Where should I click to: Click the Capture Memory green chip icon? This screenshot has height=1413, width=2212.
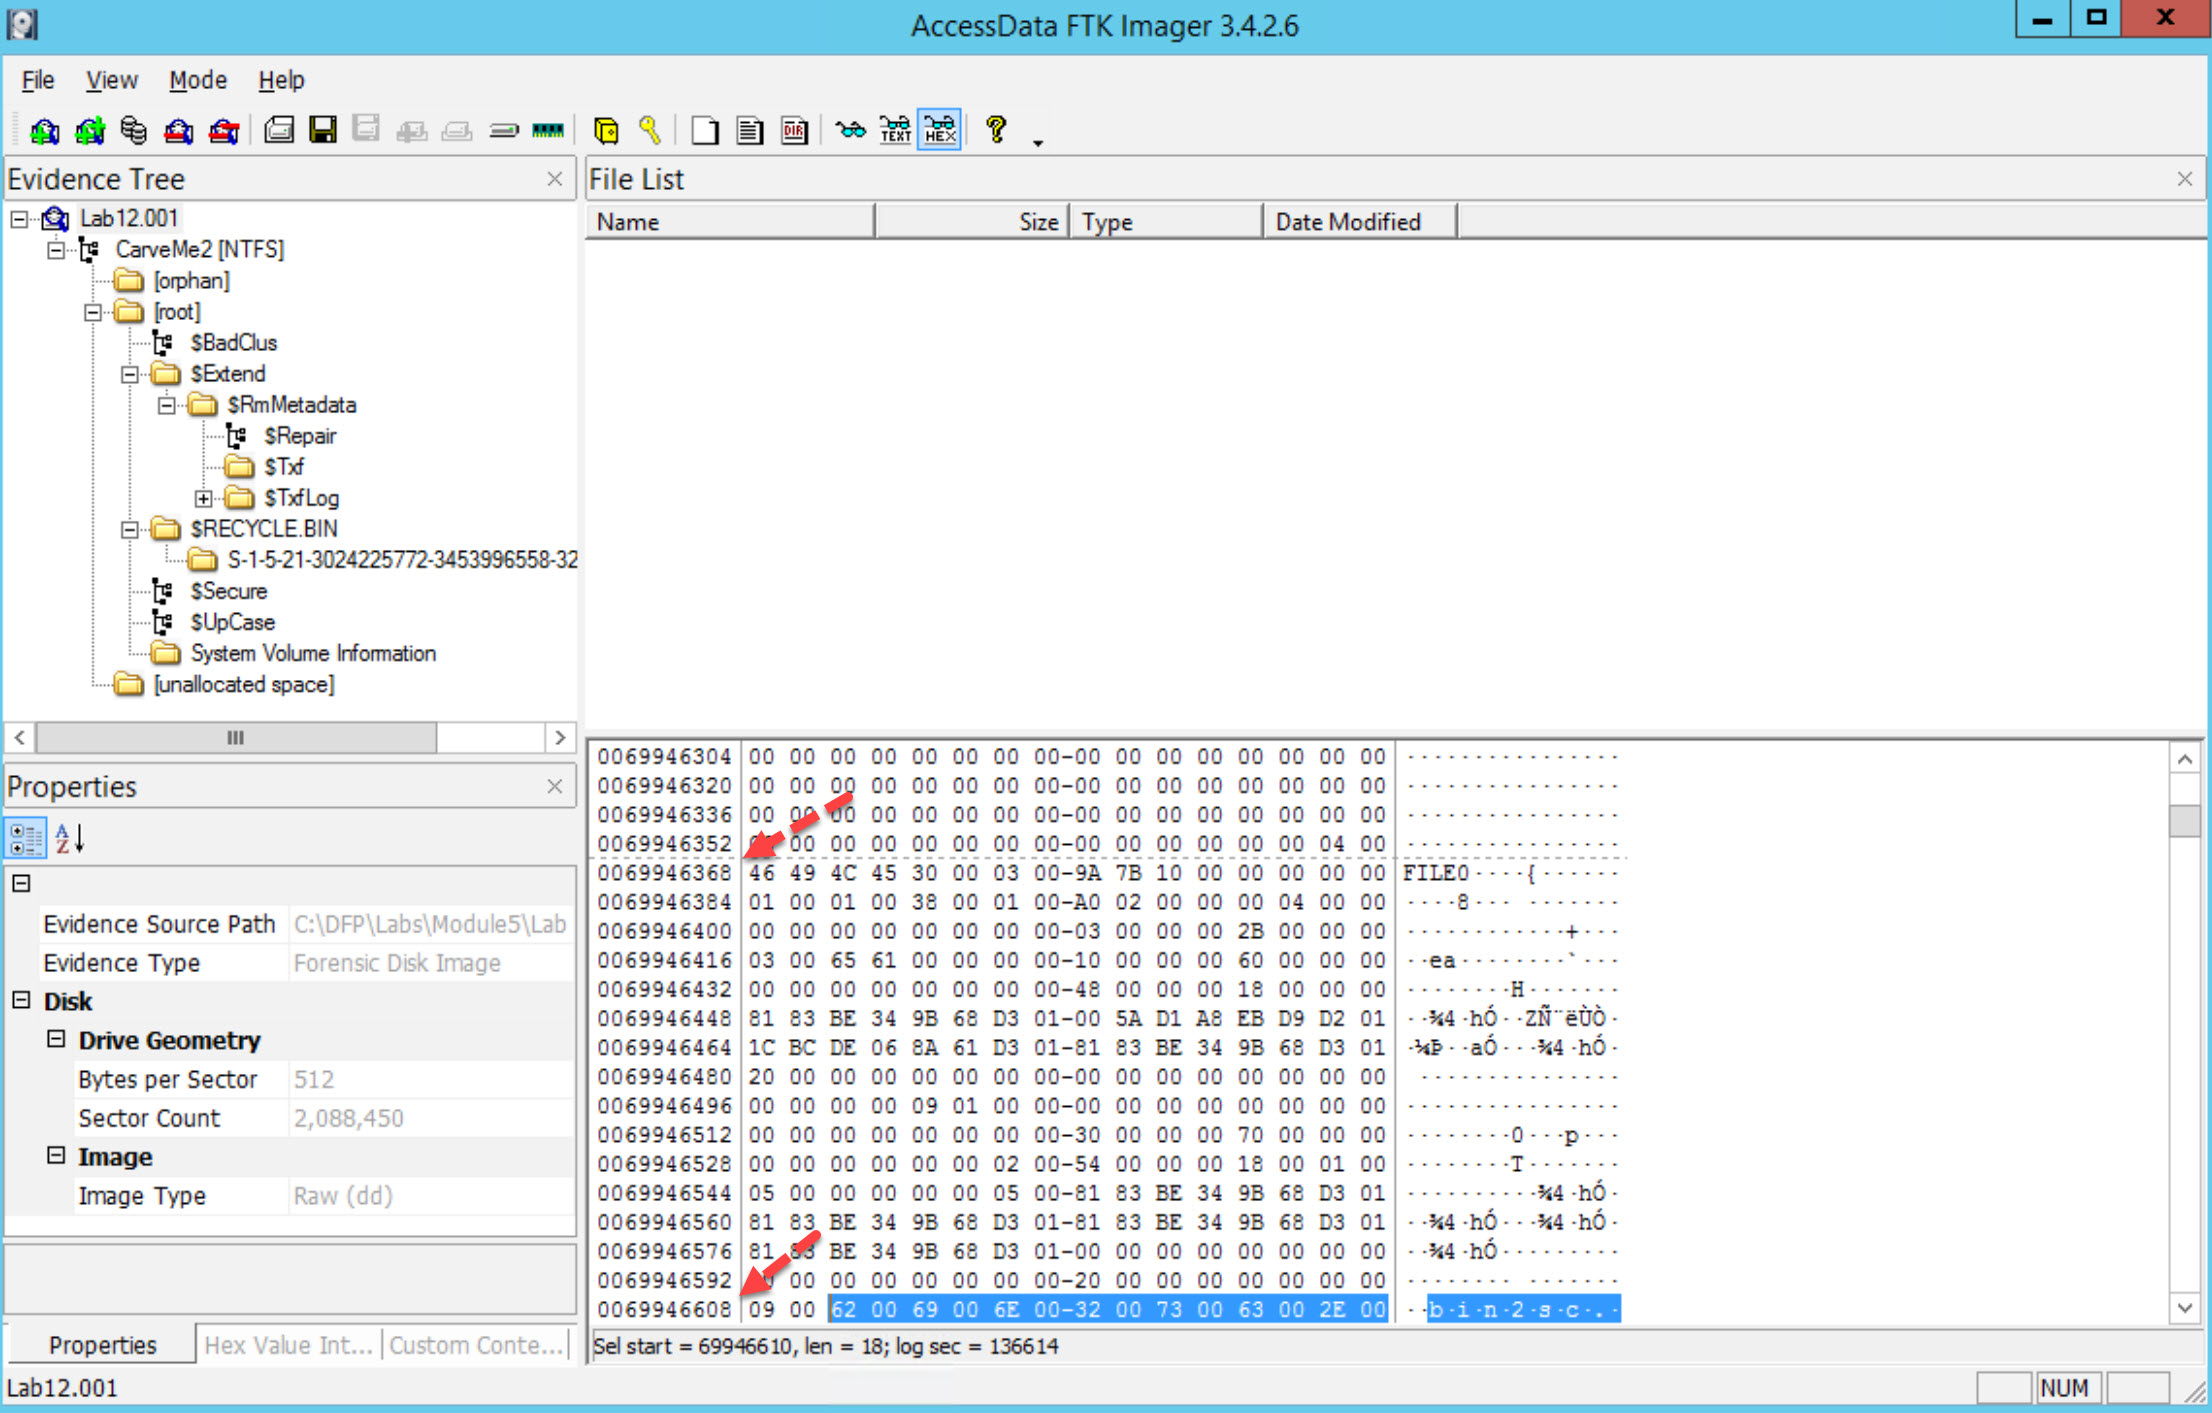pos(548,131)
